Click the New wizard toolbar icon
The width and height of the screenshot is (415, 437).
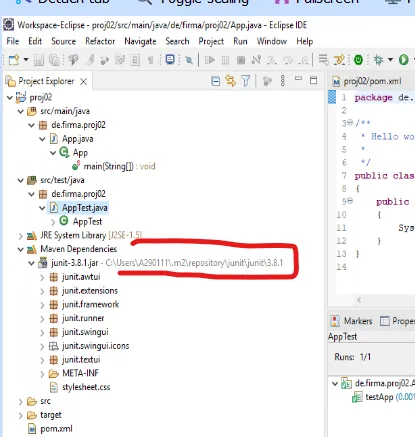coord(13,60)
